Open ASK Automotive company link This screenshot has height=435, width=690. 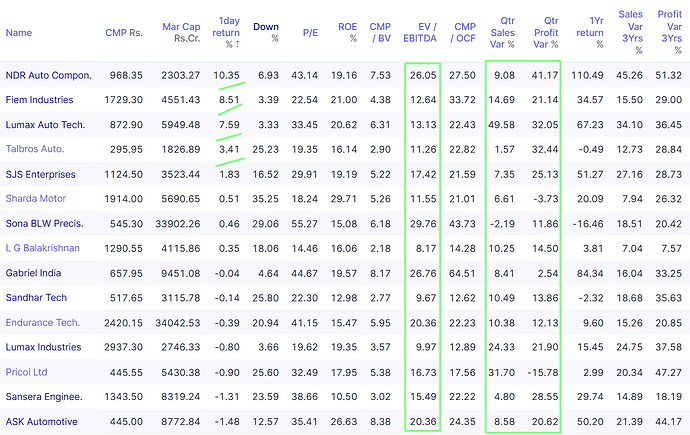tap(41, 421)
